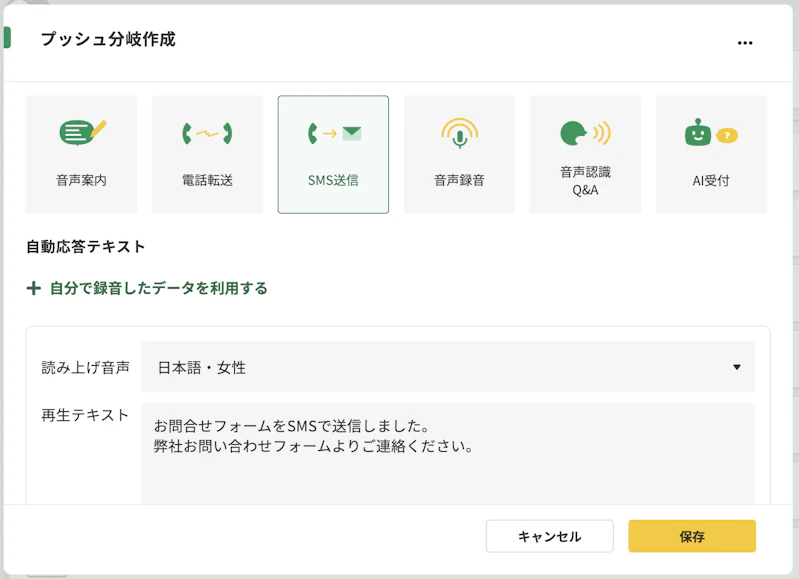
Task: Switch to the 電話転送 tile label
Action: 207,180
